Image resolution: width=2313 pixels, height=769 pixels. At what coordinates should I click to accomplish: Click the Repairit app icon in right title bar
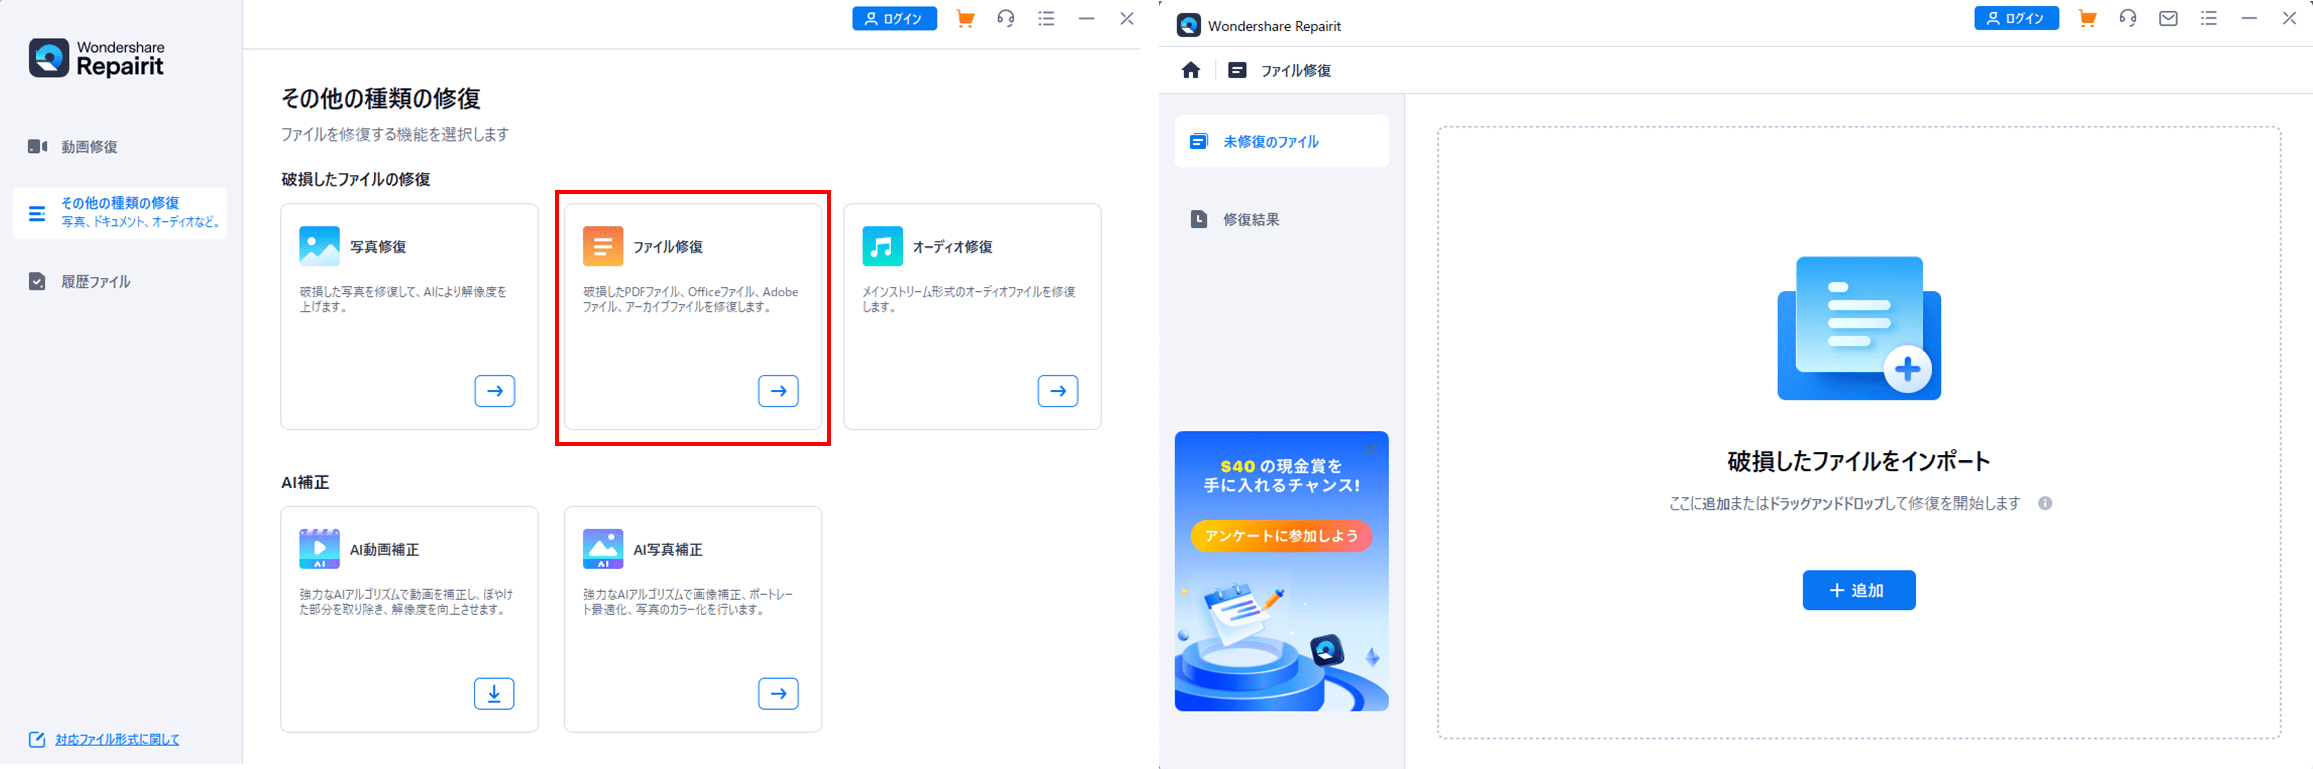pos(1189,25)
